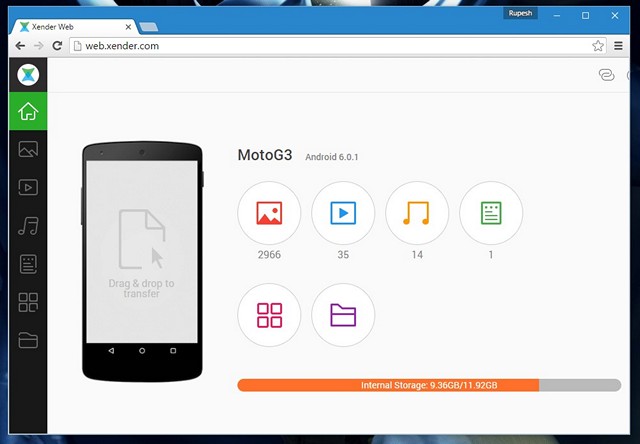Click the Rupesh profile button
The image size is (640, 444).
520,13
